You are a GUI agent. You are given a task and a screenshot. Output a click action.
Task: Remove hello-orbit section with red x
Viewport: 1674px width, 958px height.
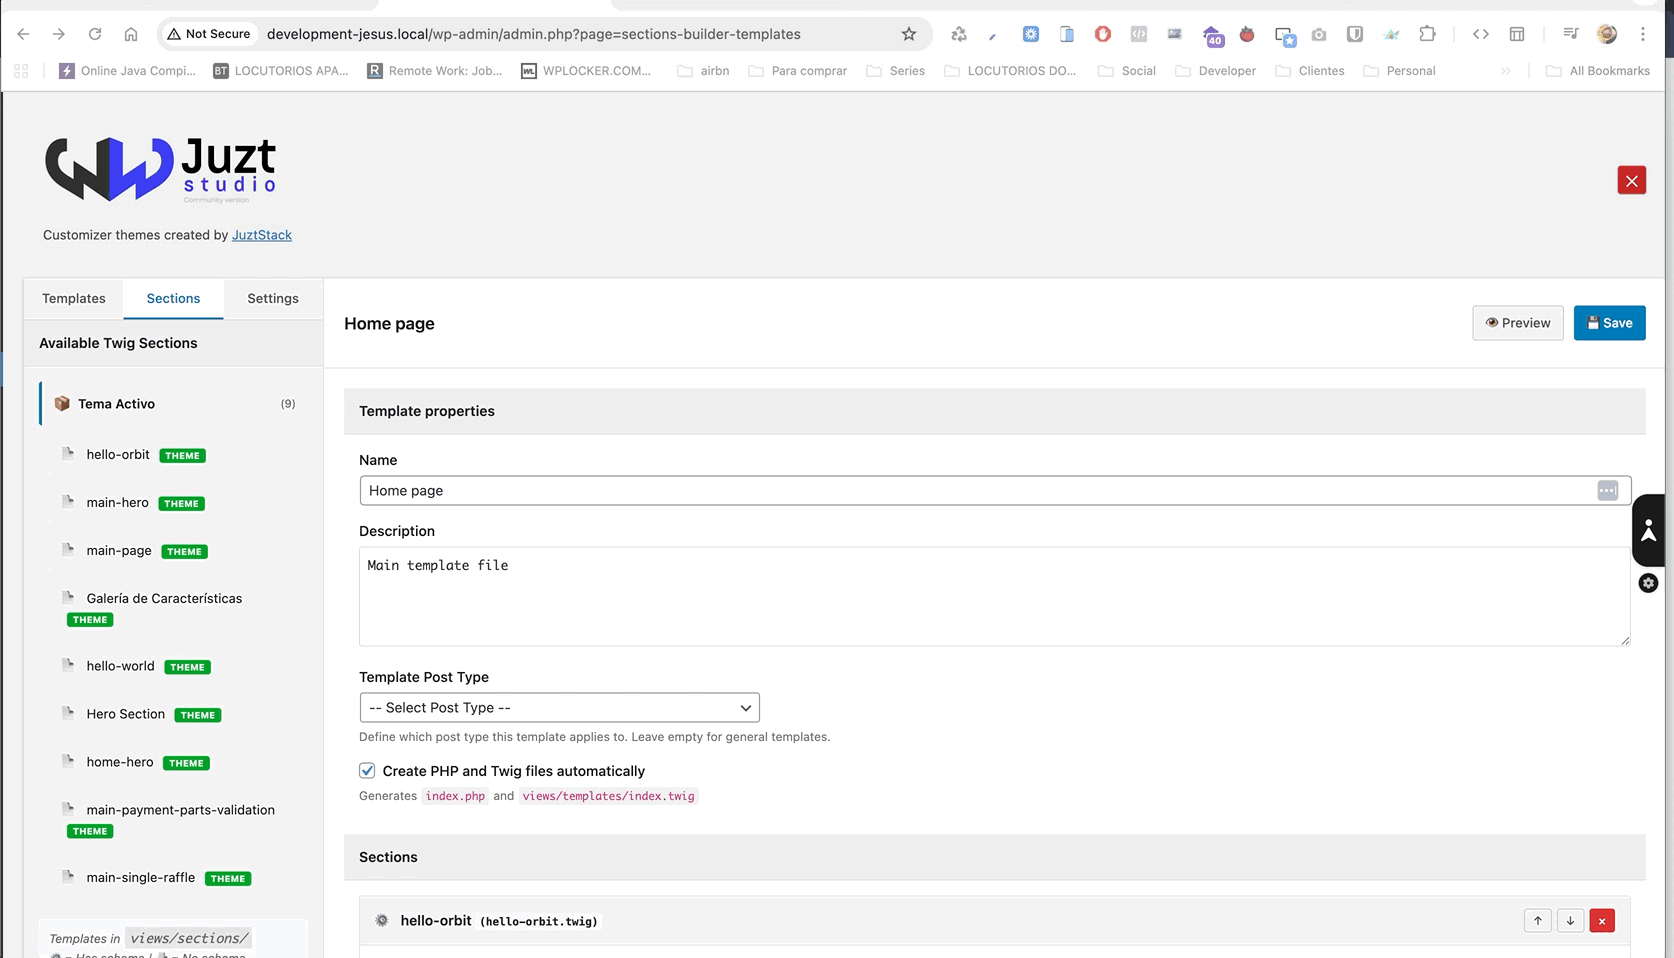[1602, 921]
